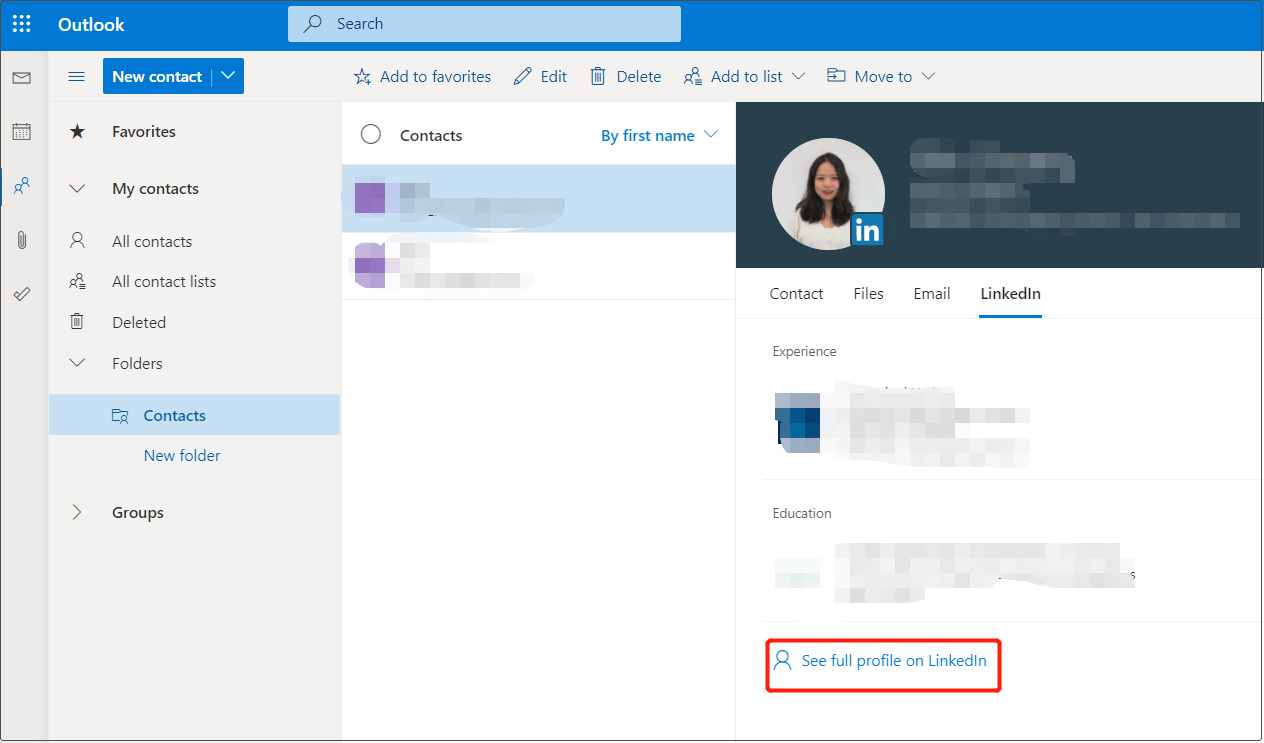Click the Favorites star icon in the sidebar
This screenshot has height=743, width=1264.
77,131
